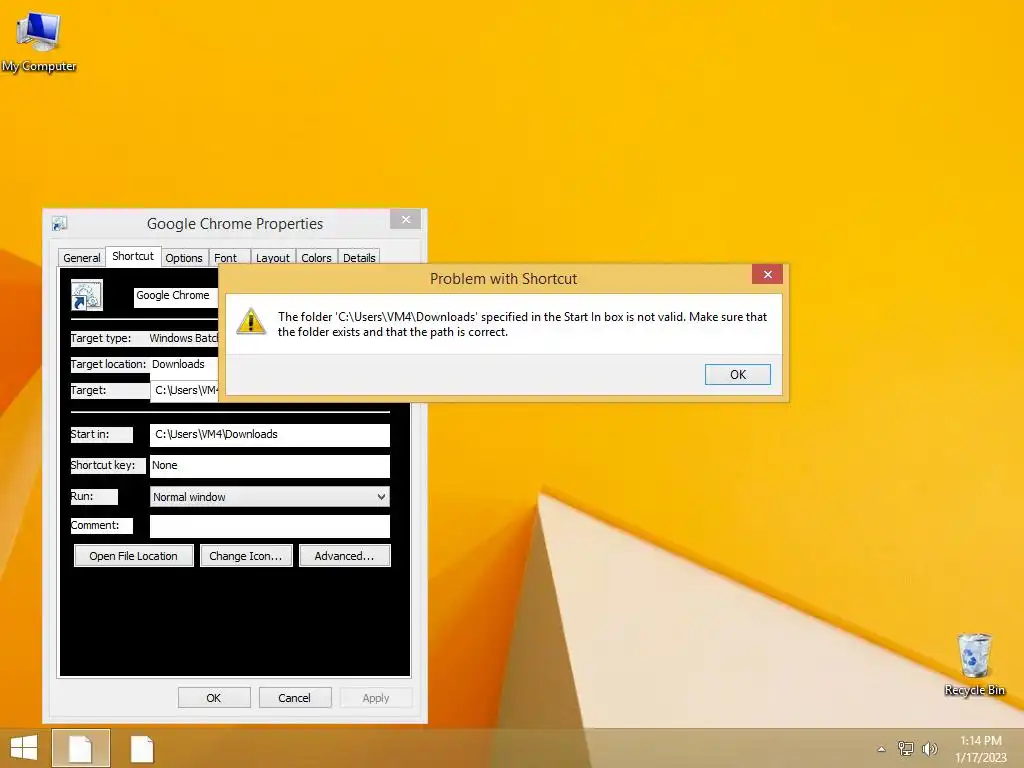Close the Problem with Shortcut dialog
1024x768 pixels.
point(767,274)
